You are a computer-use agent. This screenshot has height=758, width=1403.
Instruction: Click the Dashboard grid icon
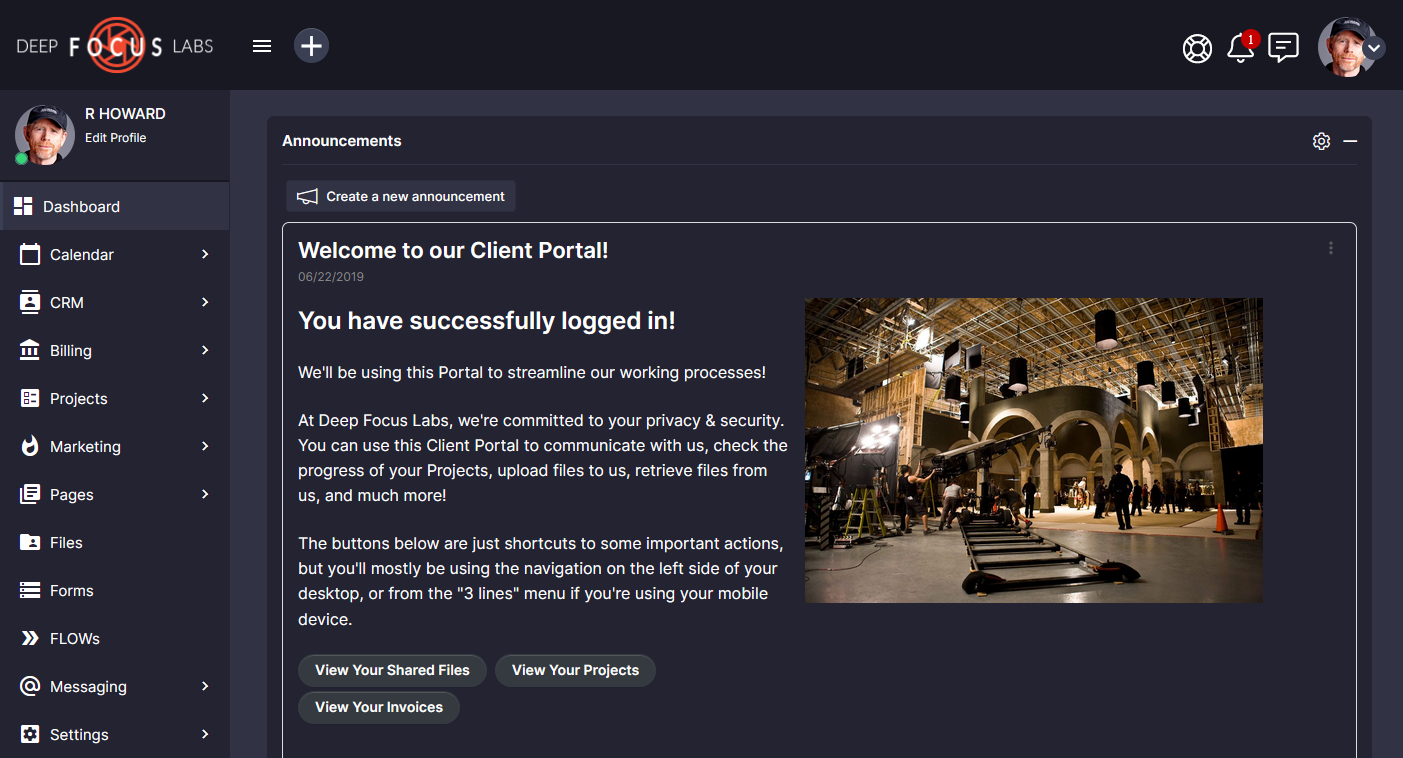coord(23,206)
